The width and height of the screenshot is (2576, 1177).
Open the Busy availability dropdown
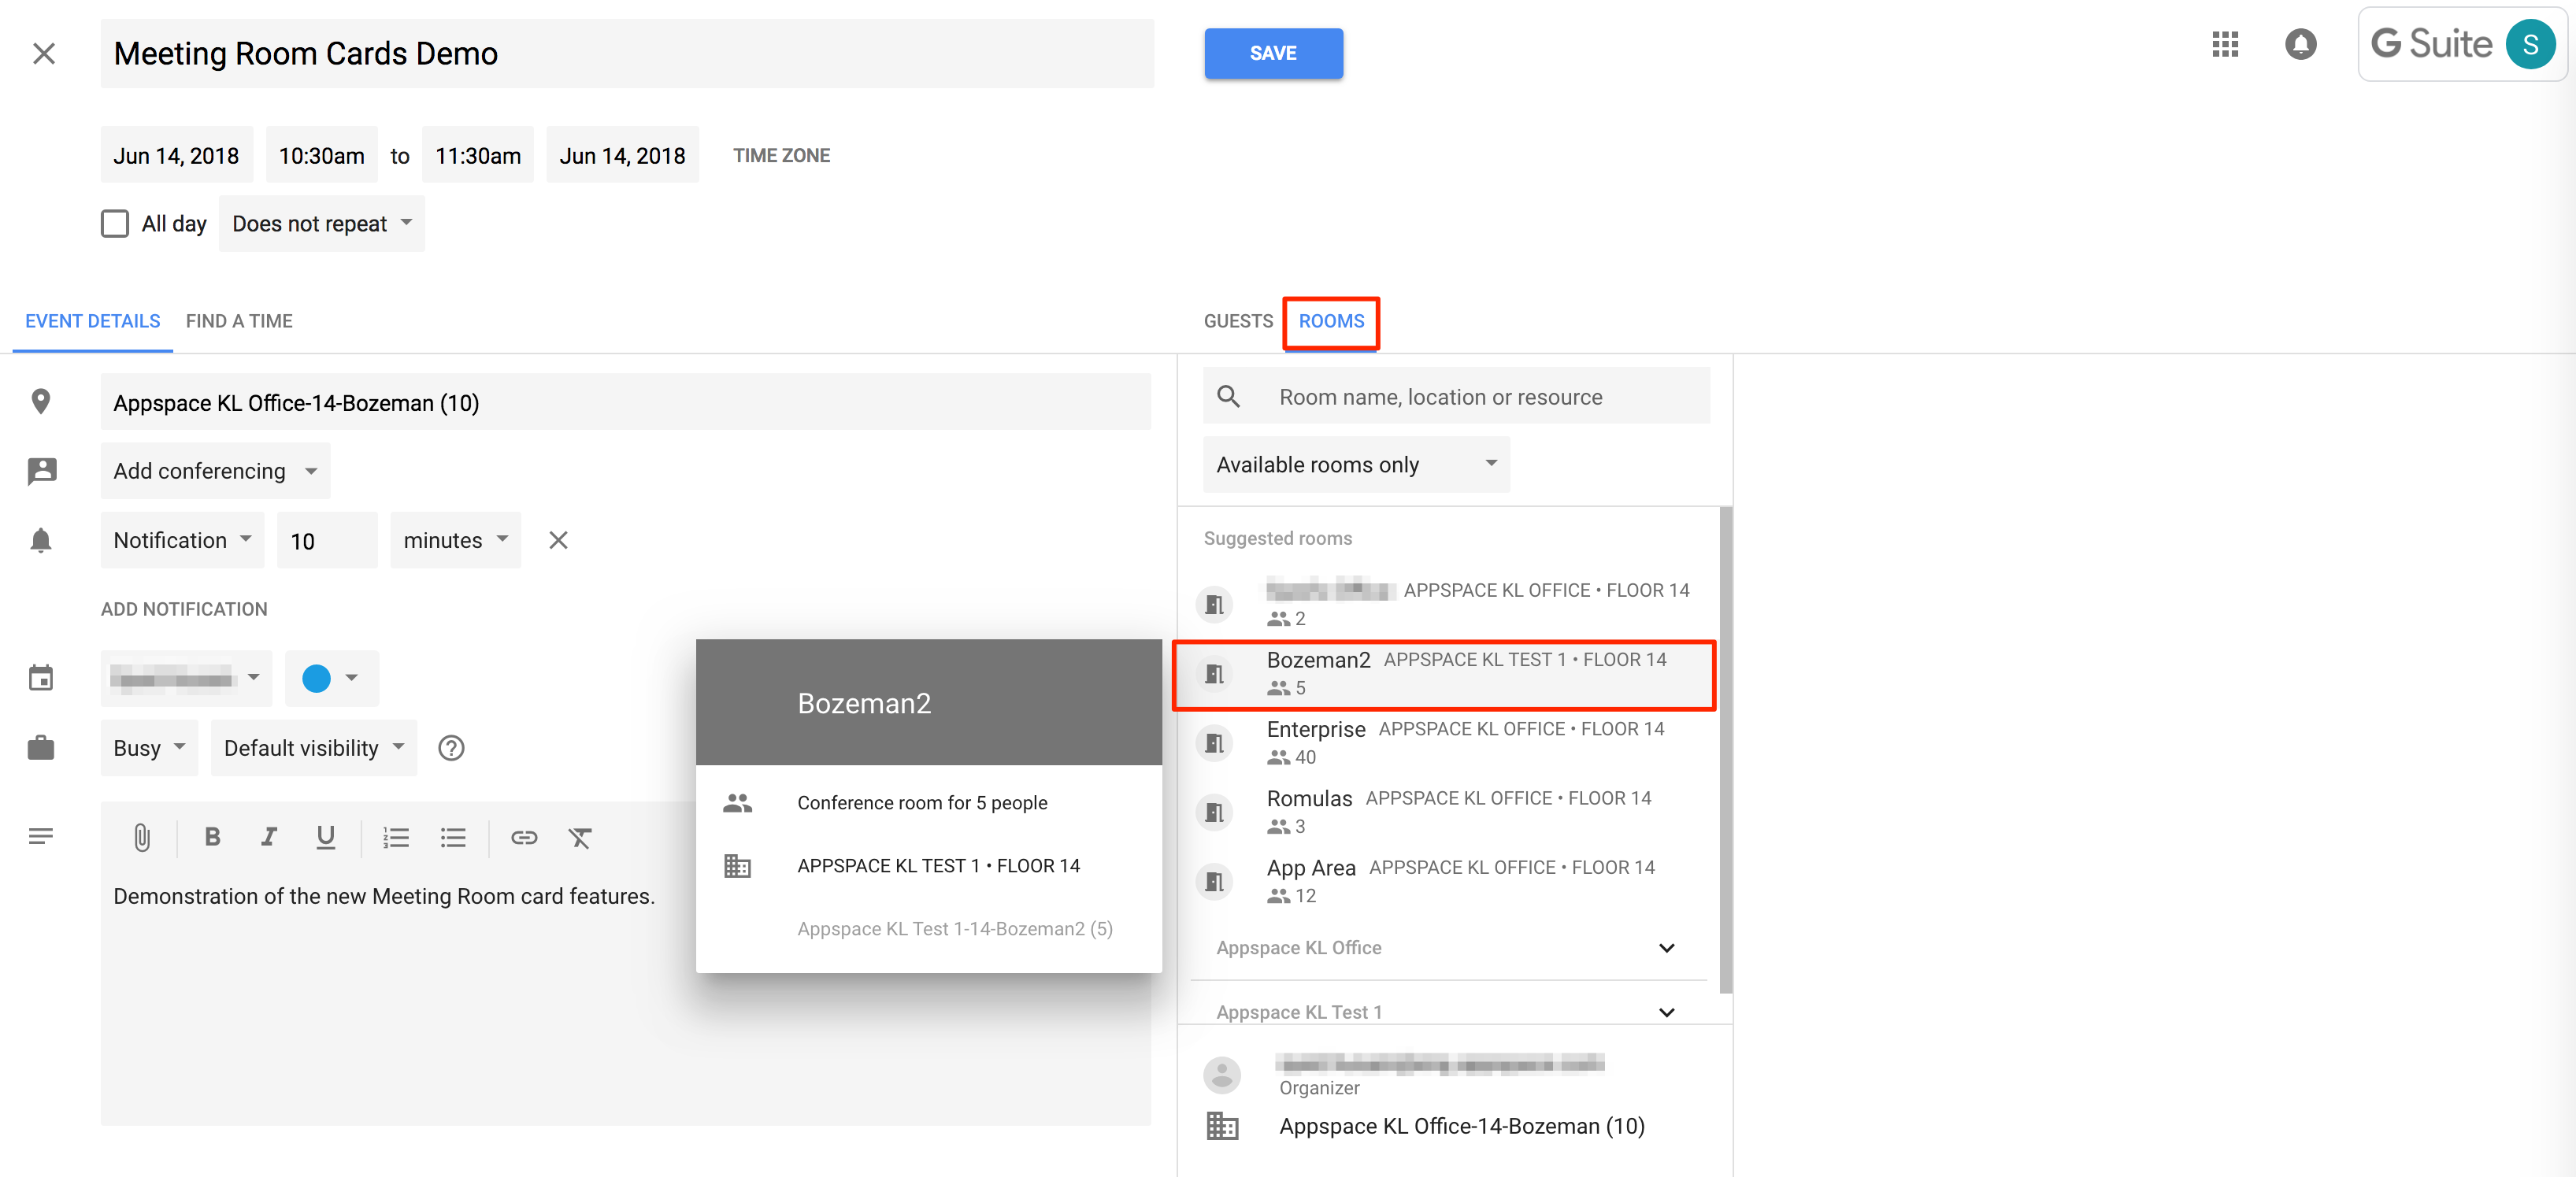pyautogui.click(x=149, y=748)
